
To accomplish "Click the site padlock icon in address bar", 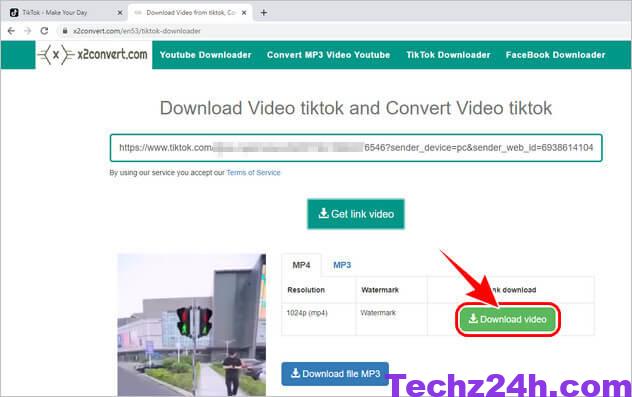I will [65, 31].
